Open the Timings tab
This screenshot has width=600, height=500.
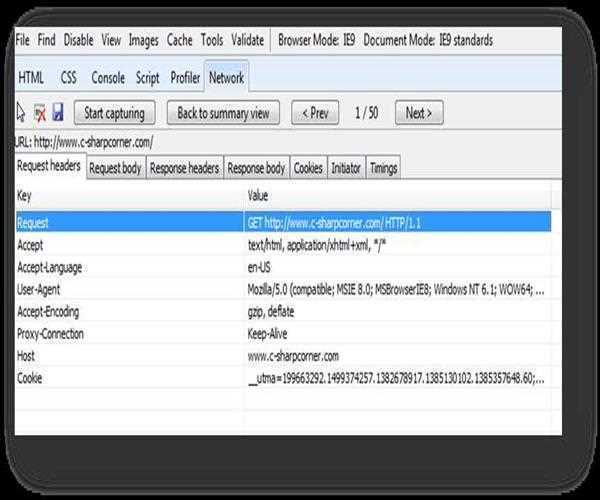pos(383,169)
